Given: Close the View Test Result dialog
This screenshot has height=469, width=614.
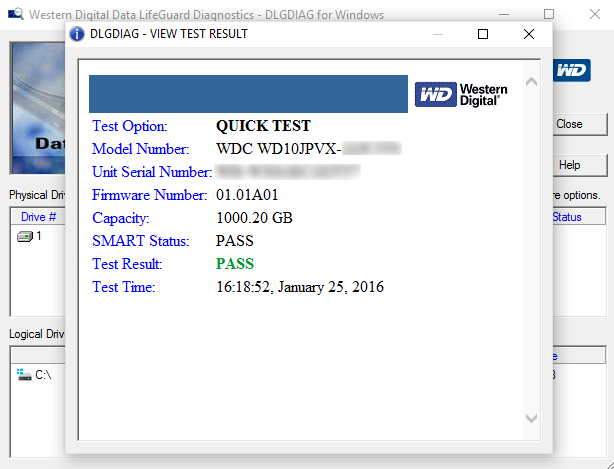Looking at the screenshot, I should tap(529, 34).
